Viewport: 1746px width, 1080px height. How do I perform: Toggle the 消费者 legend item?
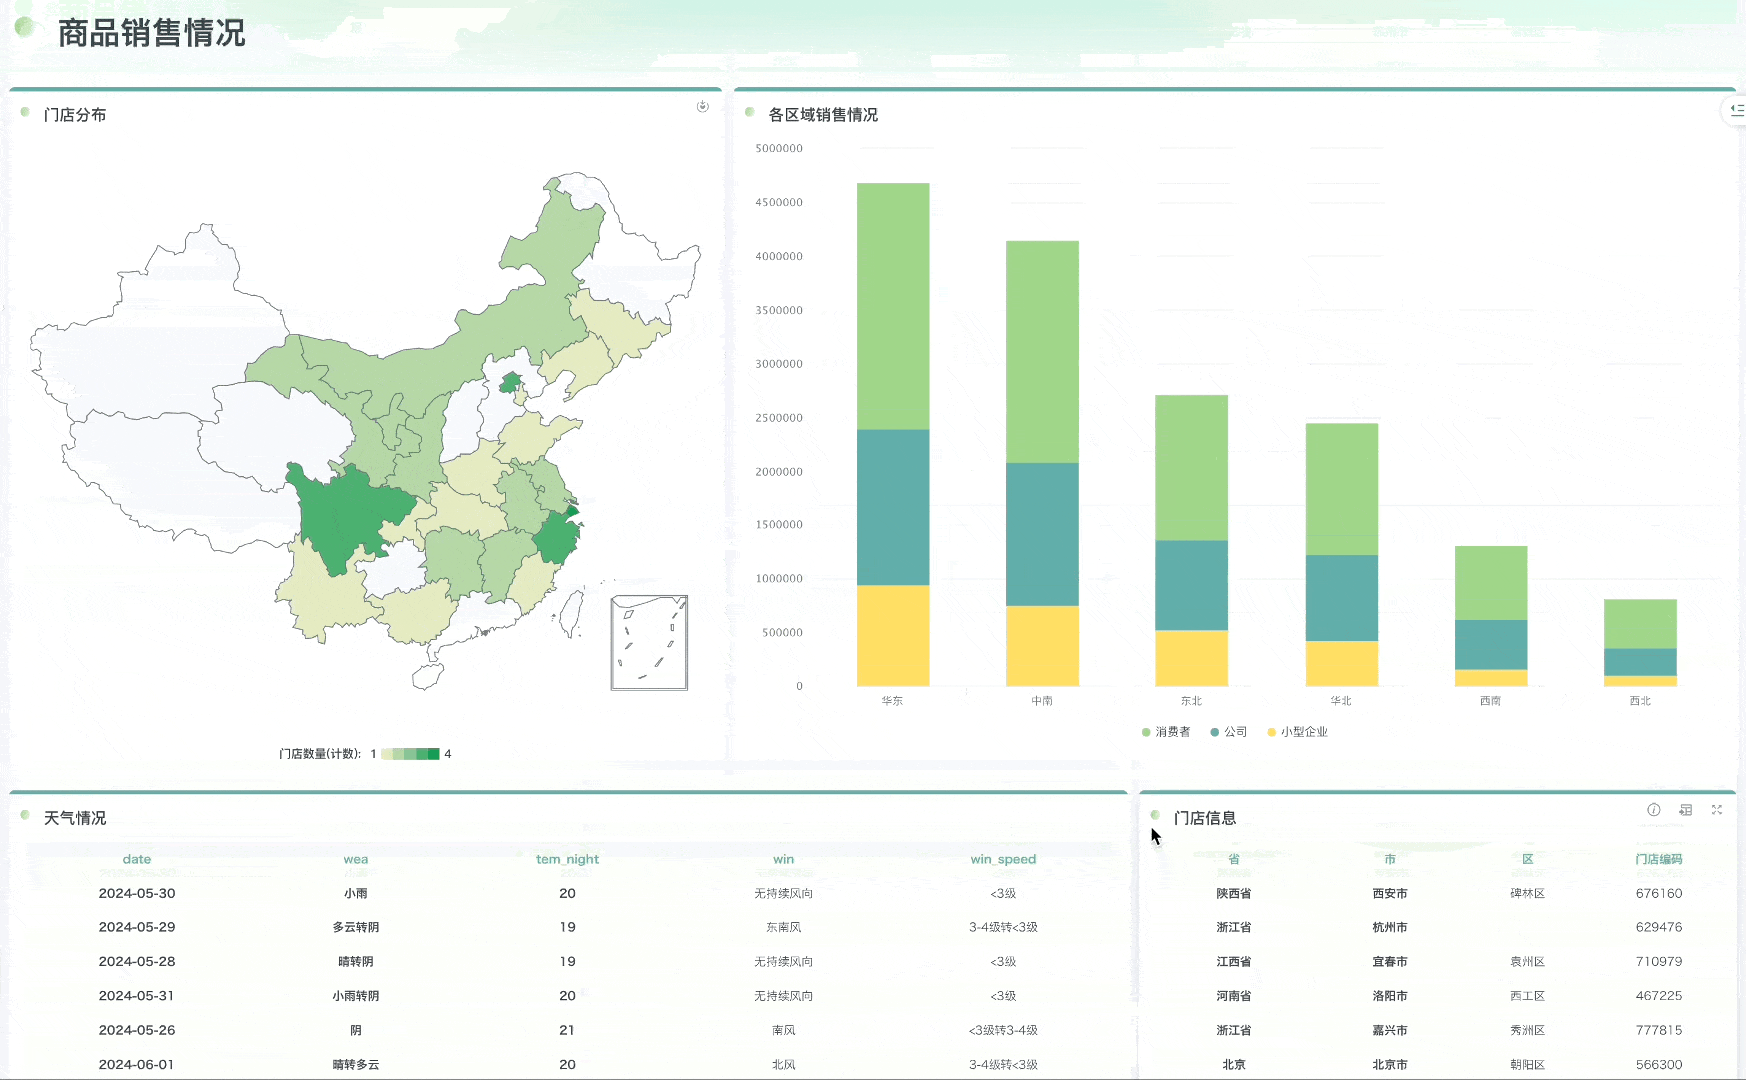point(1166,732)
